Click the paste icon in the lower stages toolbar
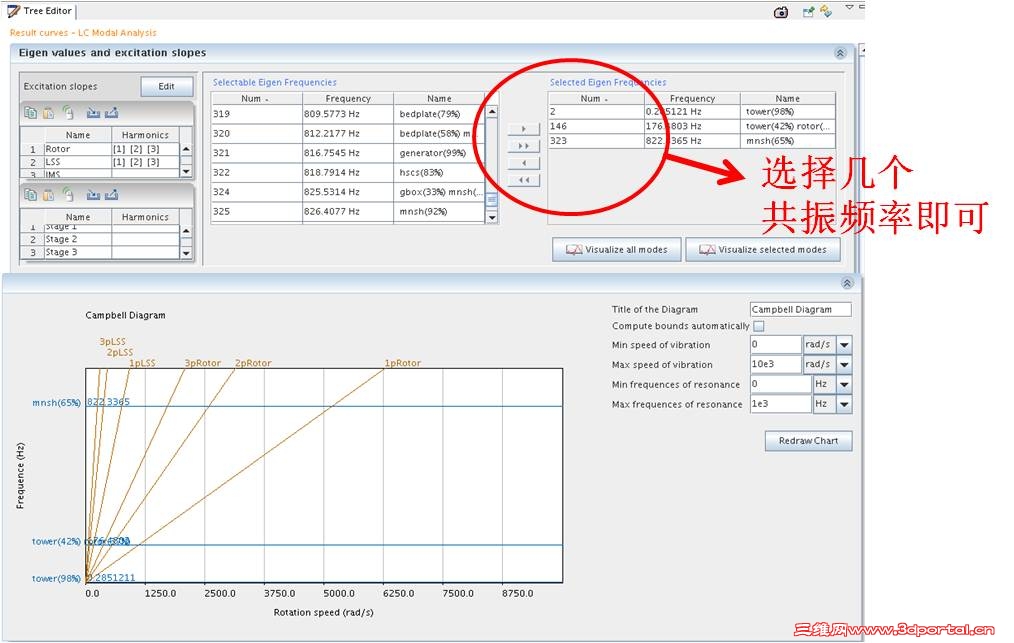The image size is (1014, 643). 49,194
